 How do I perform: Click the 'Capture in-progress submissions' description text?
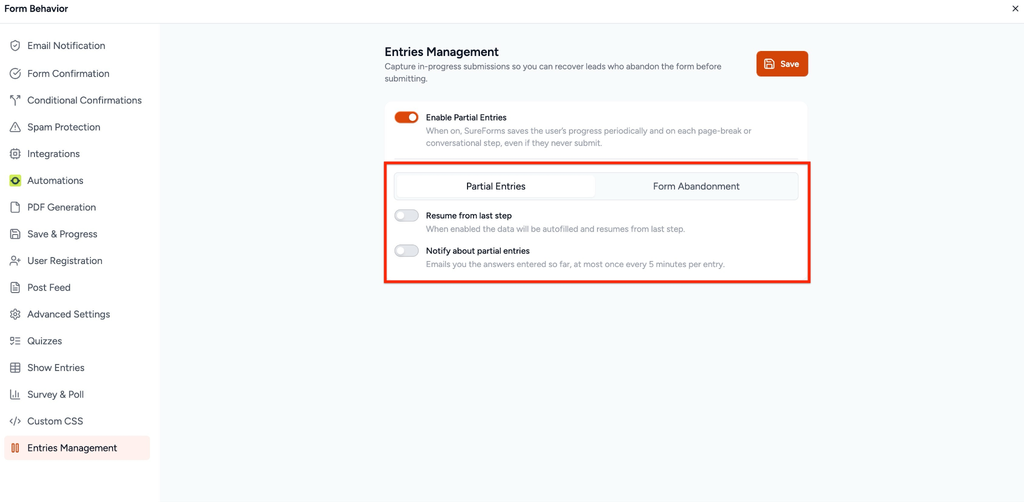553,73
